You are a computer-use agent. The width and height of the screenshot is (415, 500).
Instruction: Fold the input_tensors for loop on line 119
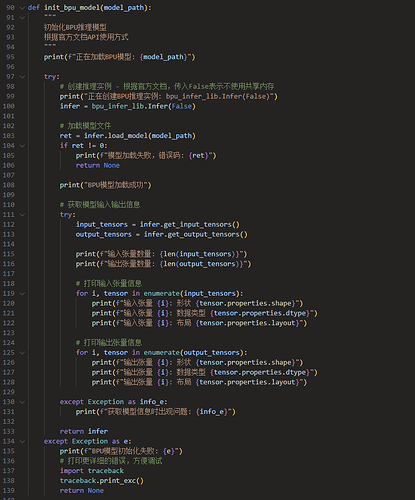coord(22,294)
